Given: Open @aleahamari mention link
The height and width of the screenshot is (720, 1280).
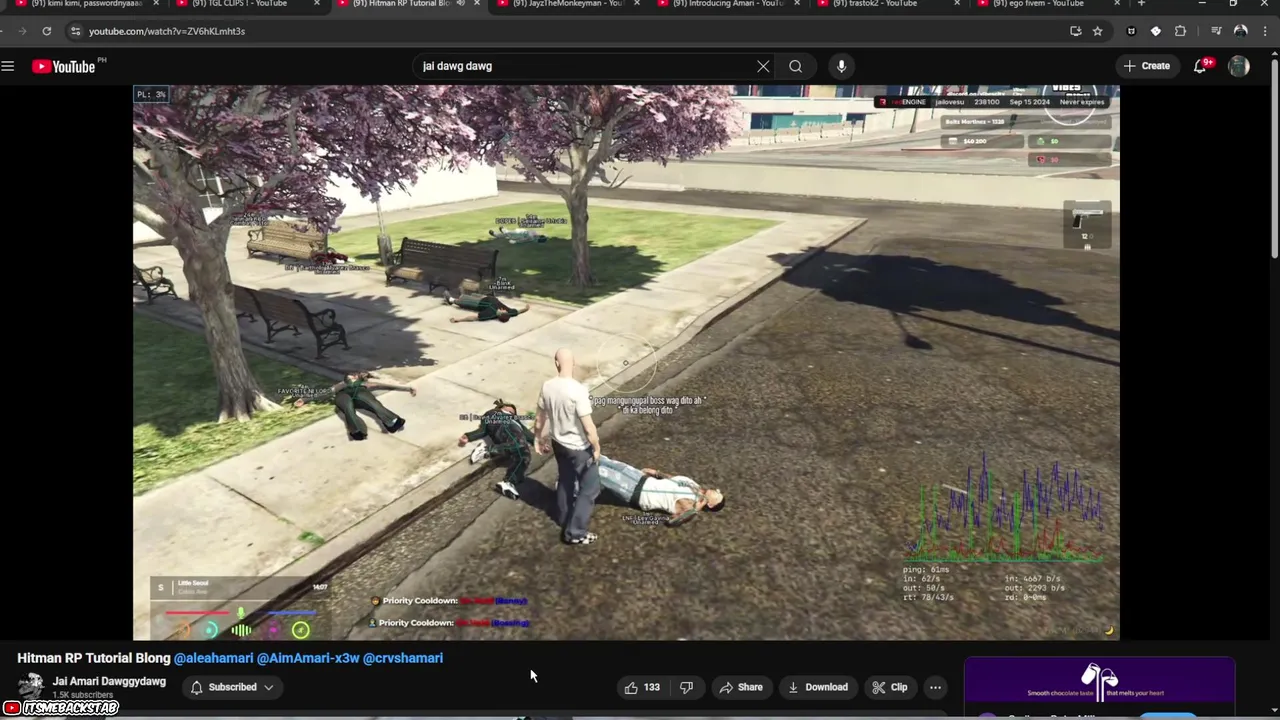Looking at the screenshot, I should click(x=213, y=658).
